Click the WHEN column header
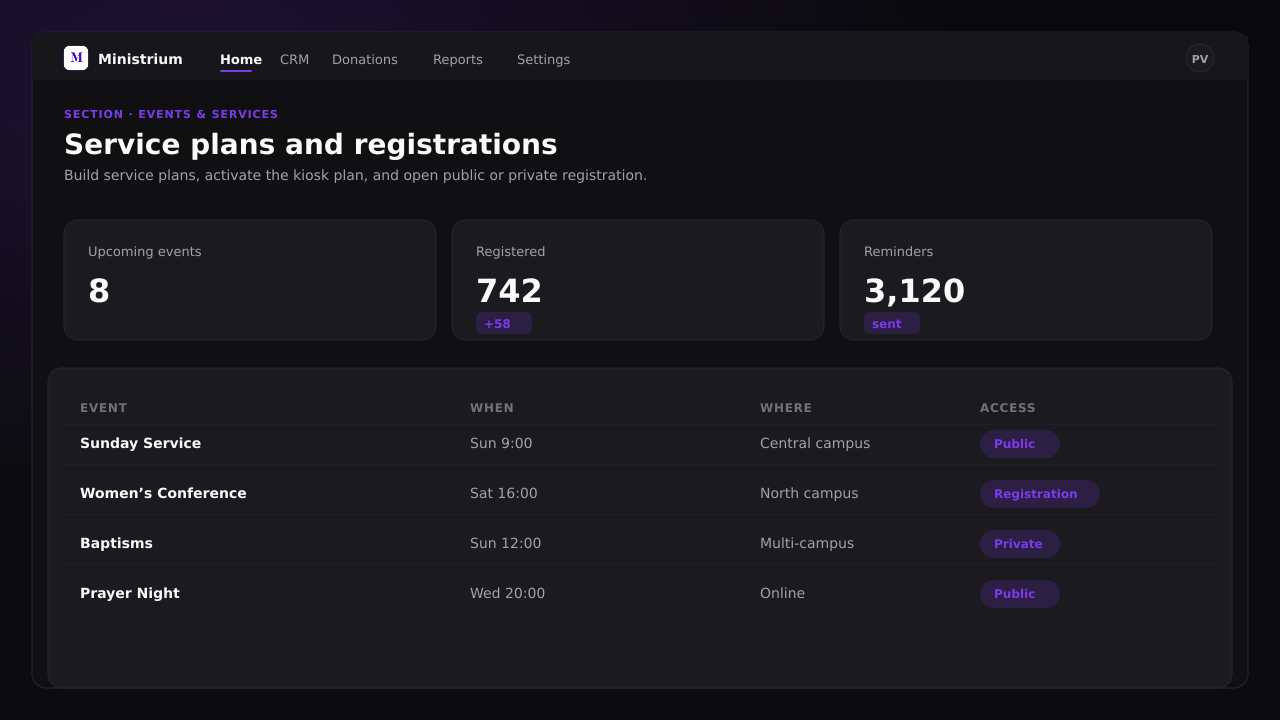 [492, 408]
